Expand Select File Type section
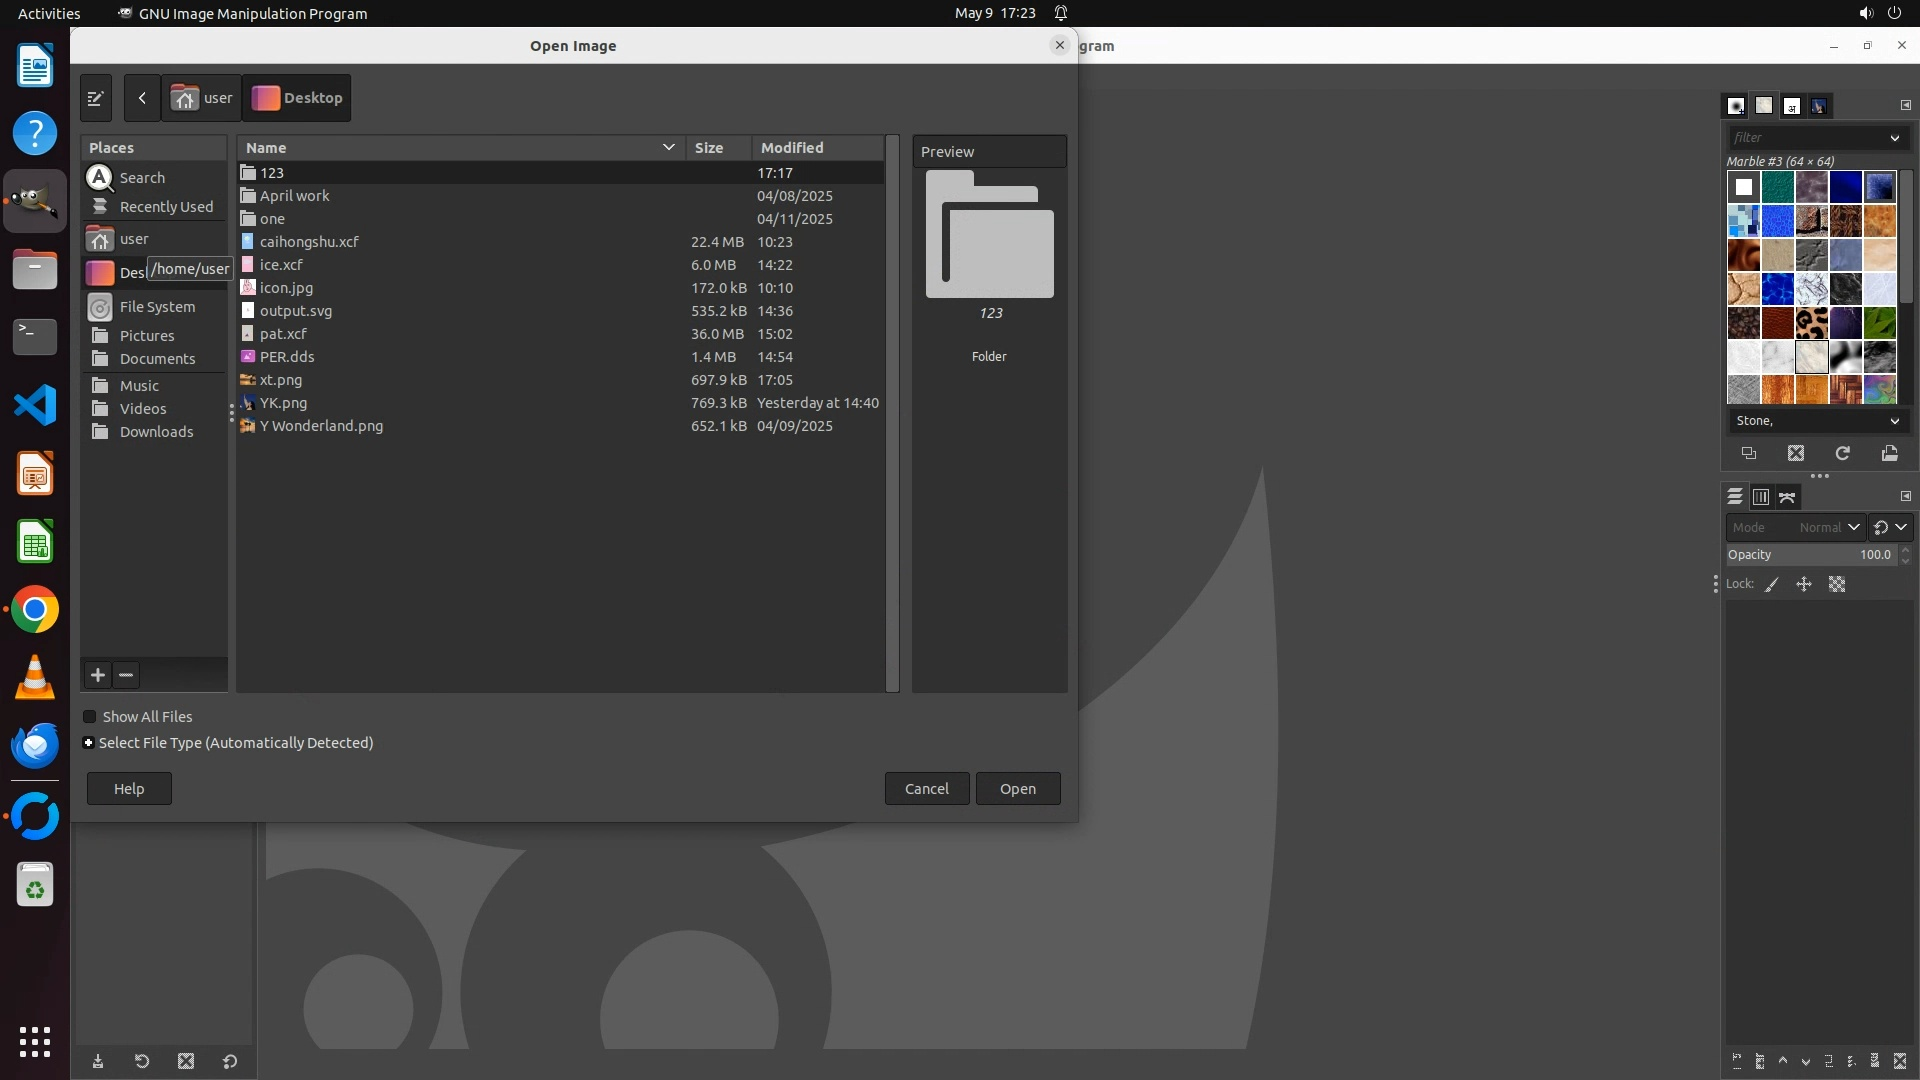The image size is (1920, 1080). click(x=89, y=743)
